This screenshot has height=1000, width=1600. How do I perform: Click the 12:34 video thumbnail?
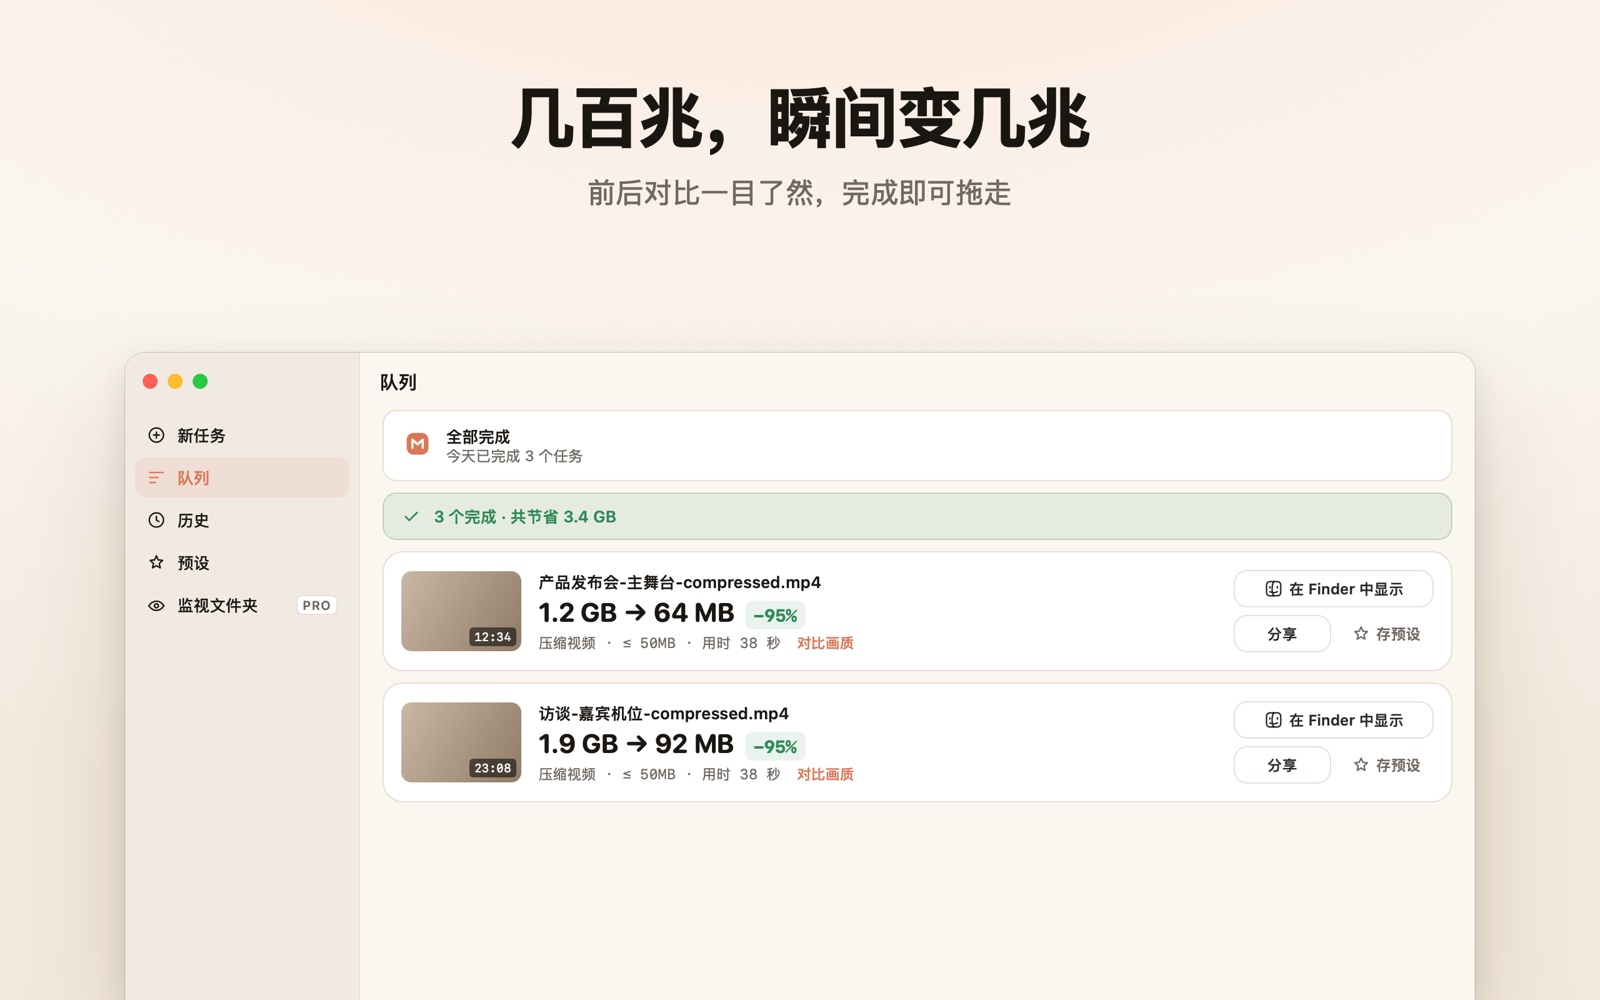(x=461, y=611)
